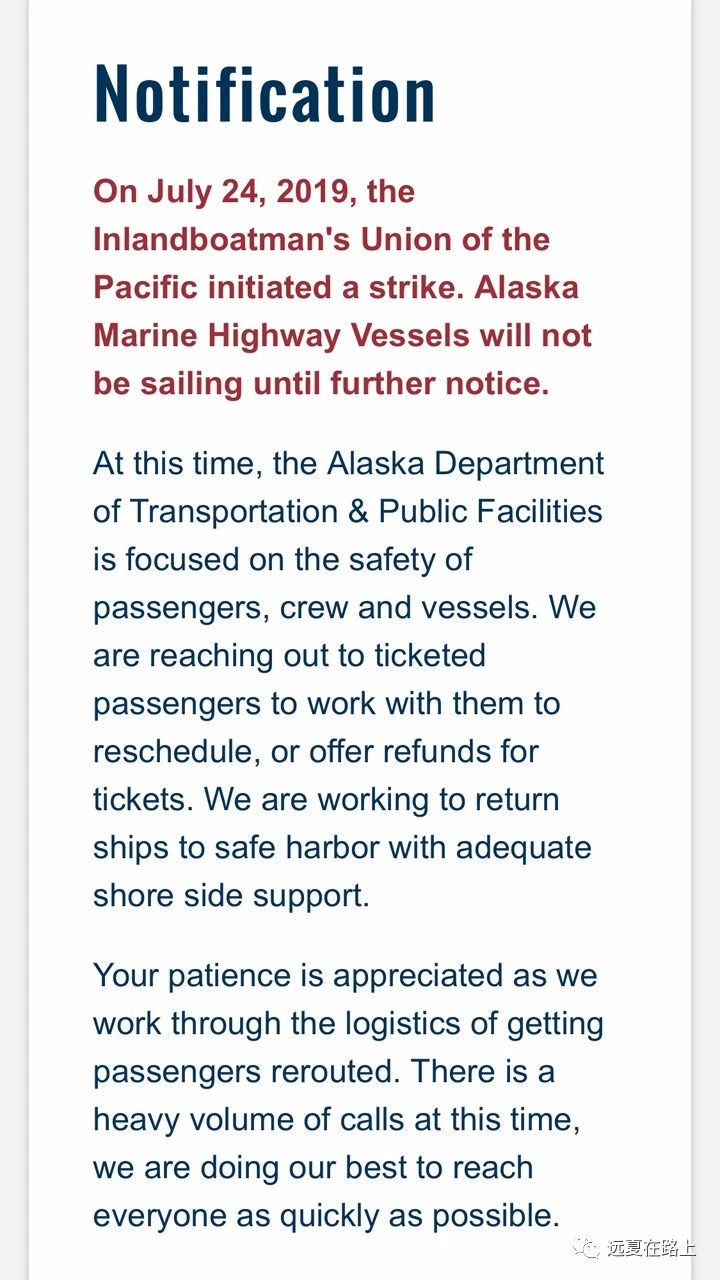Tap the final line 'everyone as quickly as possible.'
Viewport: 720px width, 1280px height.
(x=326, y=1215)
